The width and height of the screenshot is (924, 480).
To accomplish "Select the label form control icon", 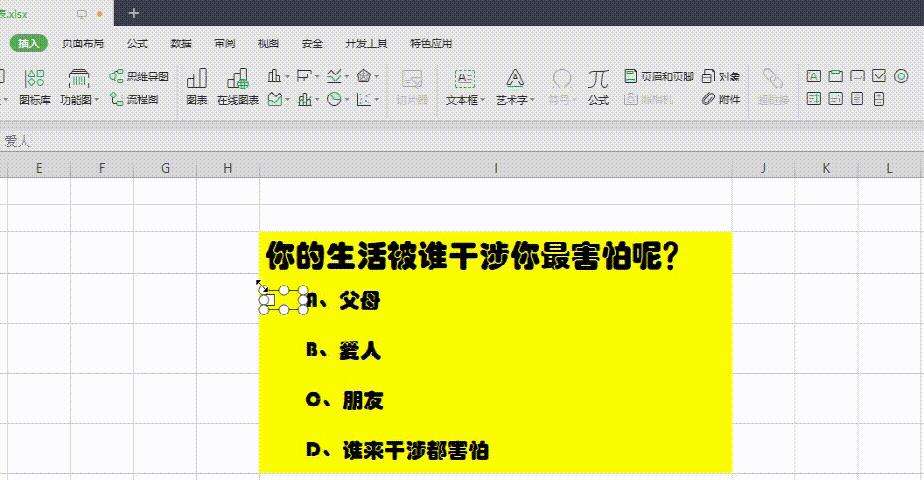I will point(814,76).
